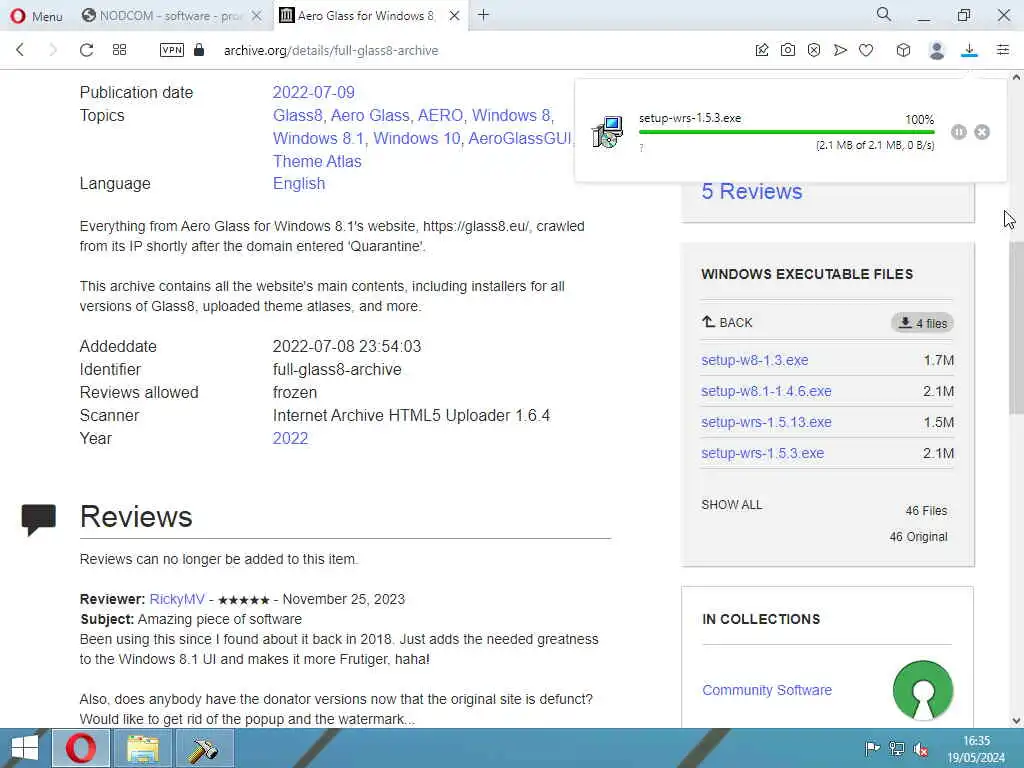Open a new tab with plus button
1024x768 pixels.
(483, 15)
